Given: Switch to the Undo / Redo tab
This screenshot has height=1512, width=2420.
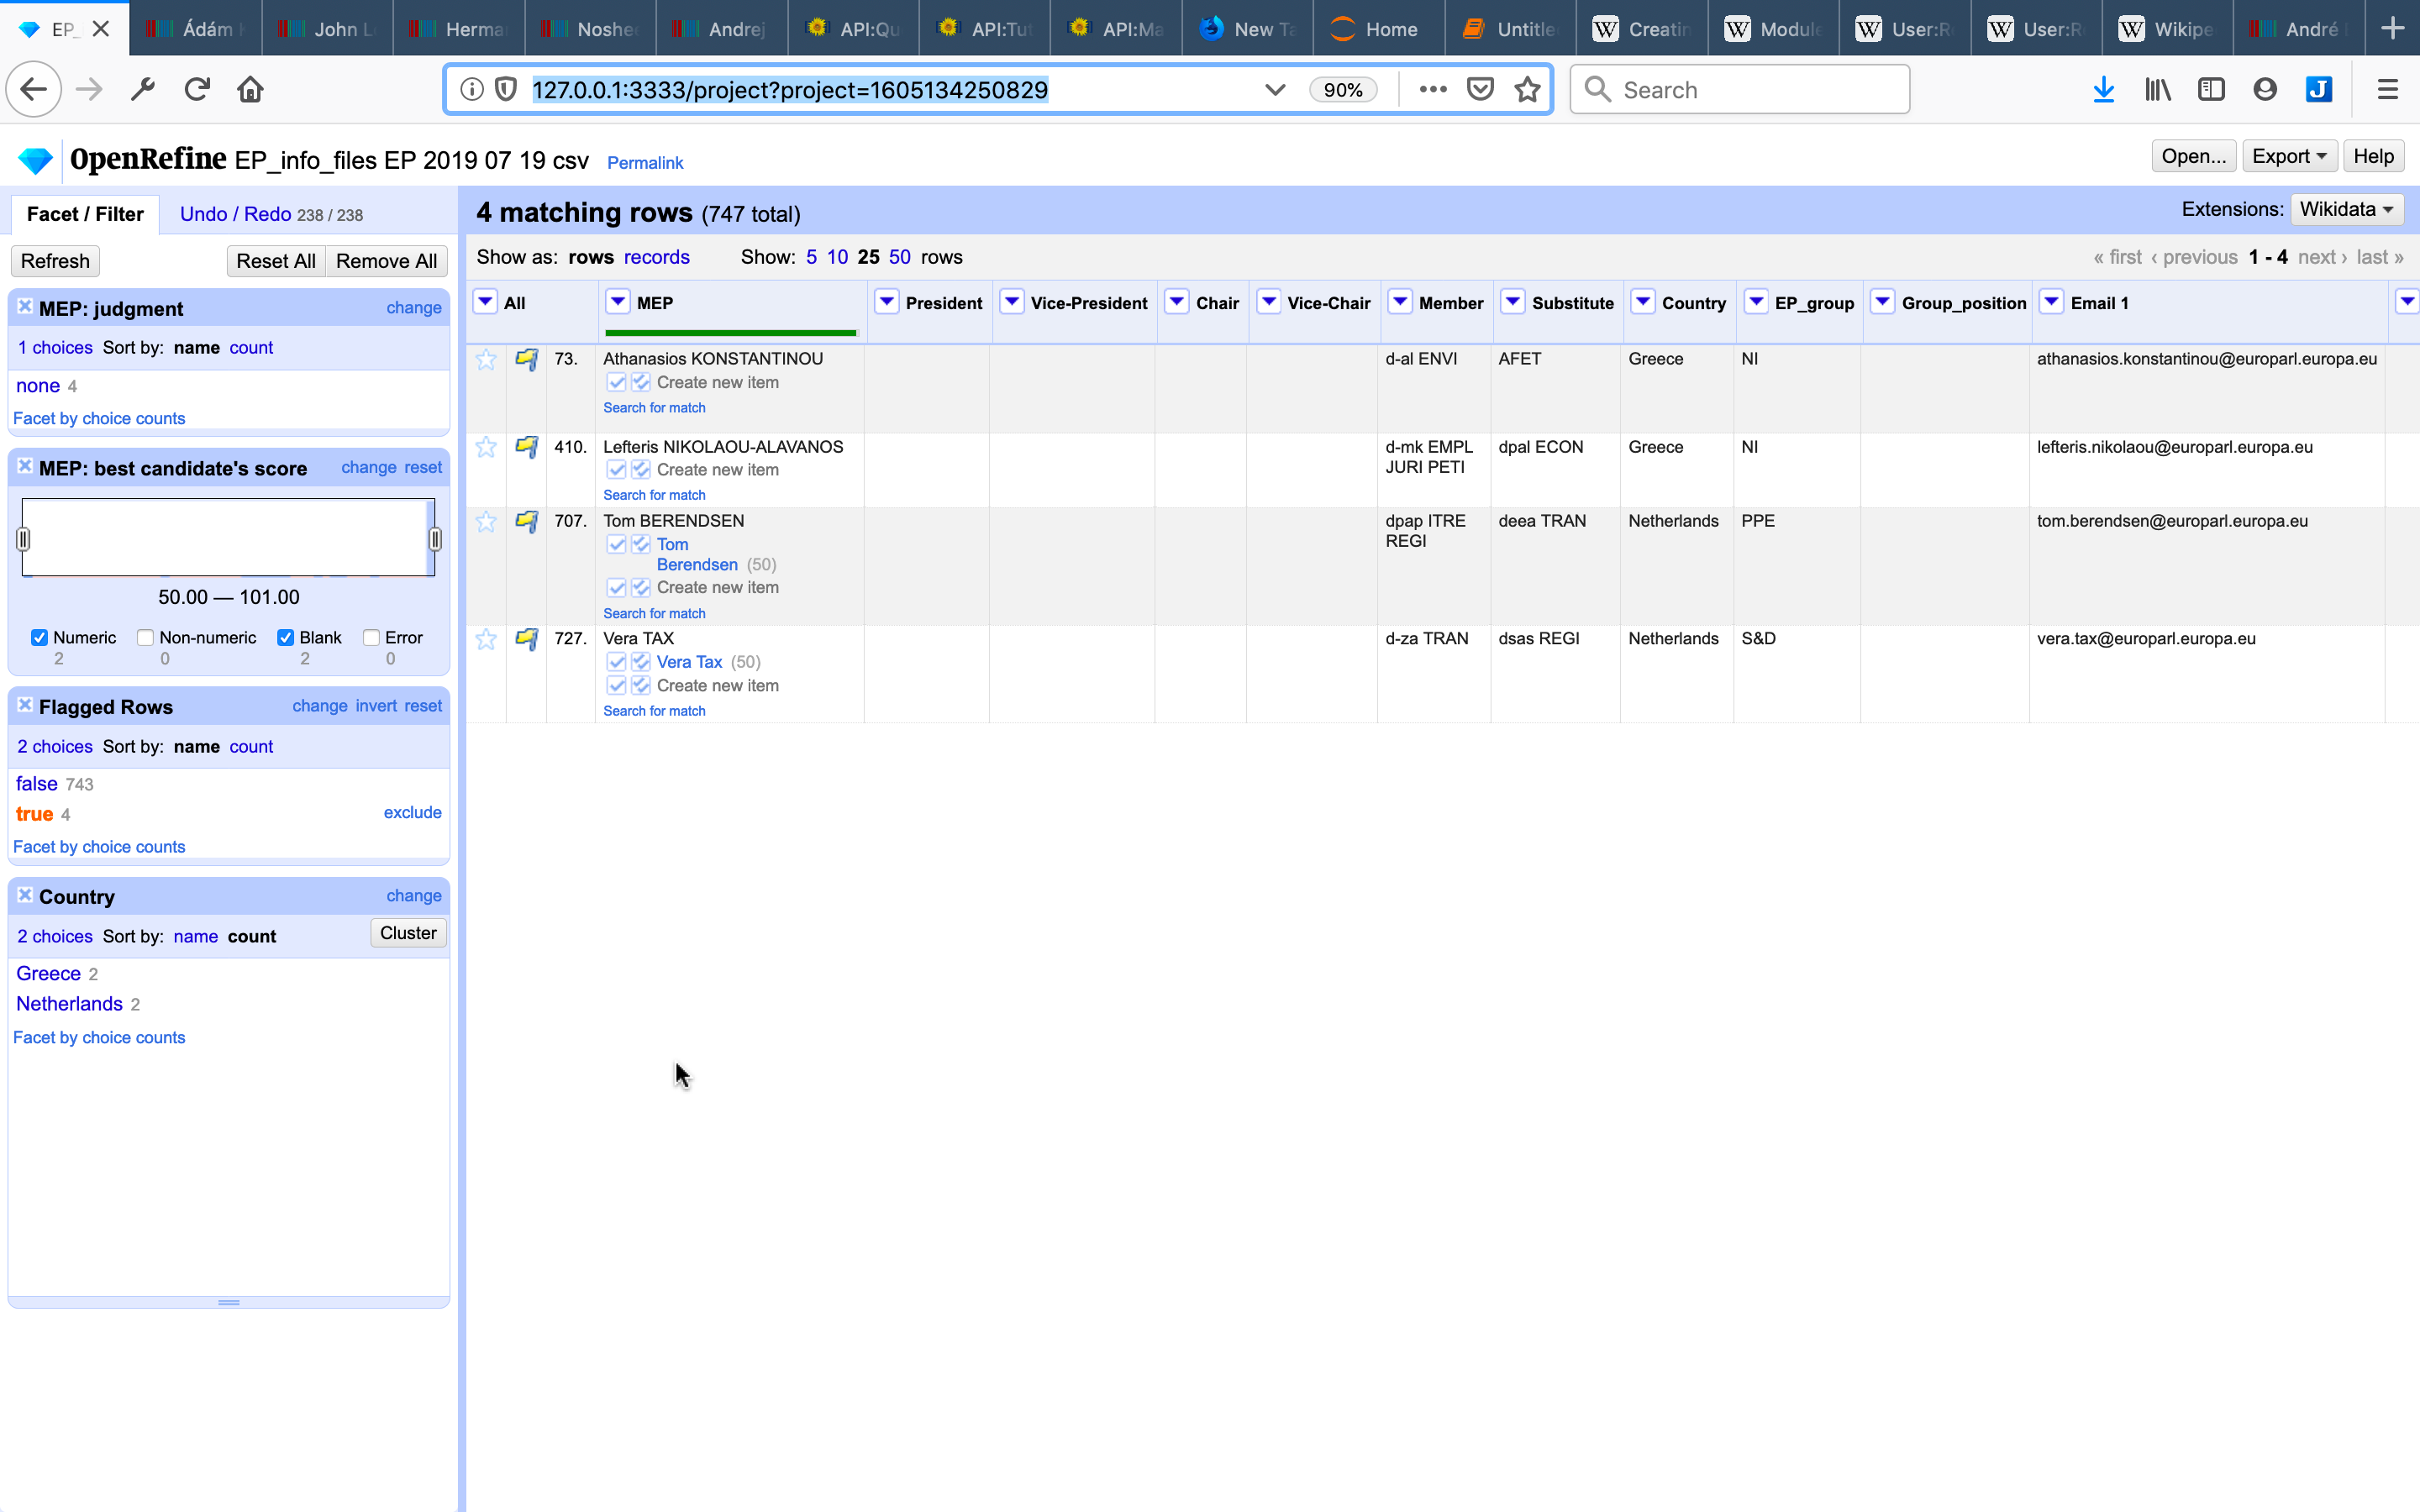Looking at the screenshot, I should pyautogui.click(x=235, y=214).
